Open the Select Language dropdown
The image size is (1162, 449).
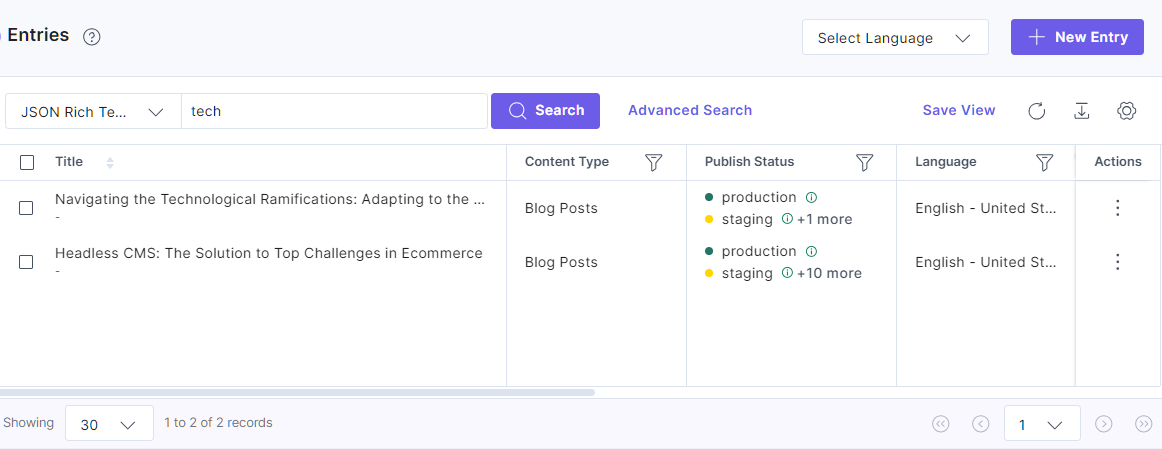tap(895, 37)
